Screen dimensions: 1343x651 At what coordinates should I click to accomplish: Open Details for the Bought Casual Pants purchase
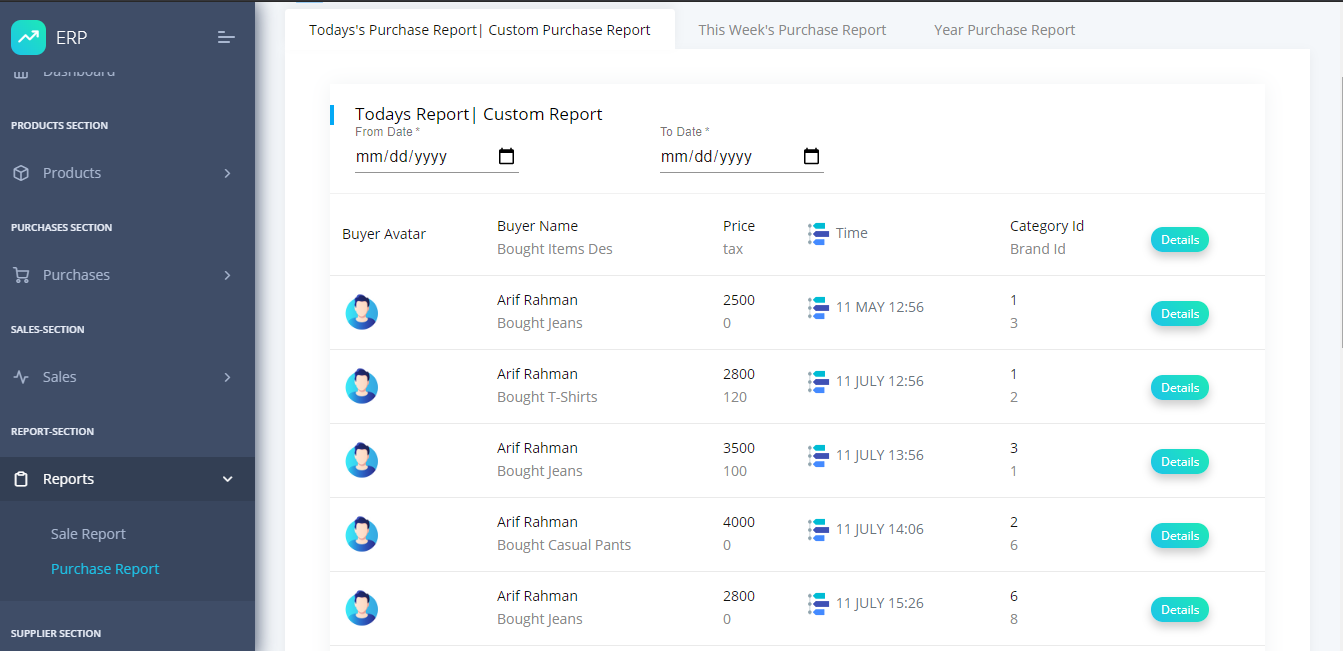(x=1179, y=536)
